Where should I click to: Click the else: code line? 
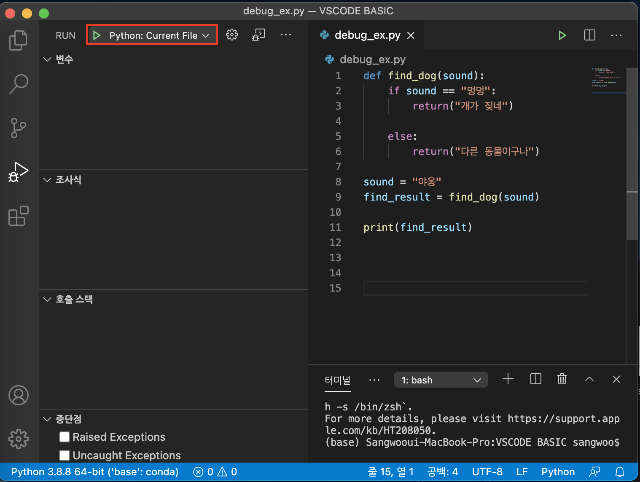point(402,136)
